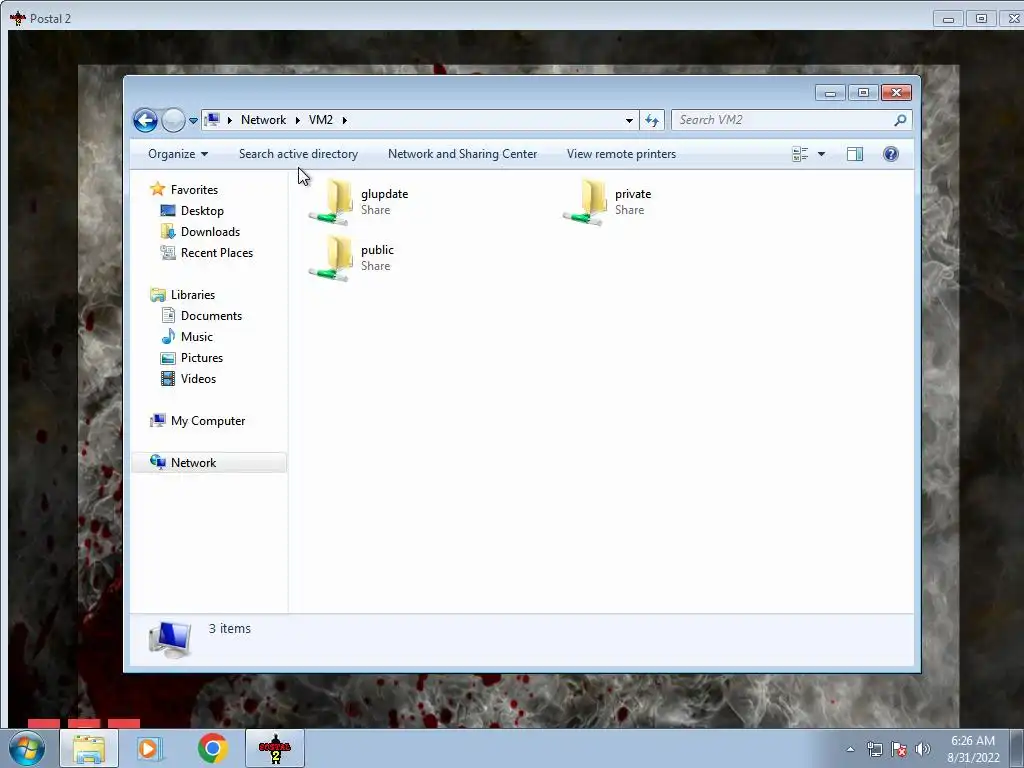Open the network tray icon
Viewport: 1024px width, 768px height.
pos(874,749)
